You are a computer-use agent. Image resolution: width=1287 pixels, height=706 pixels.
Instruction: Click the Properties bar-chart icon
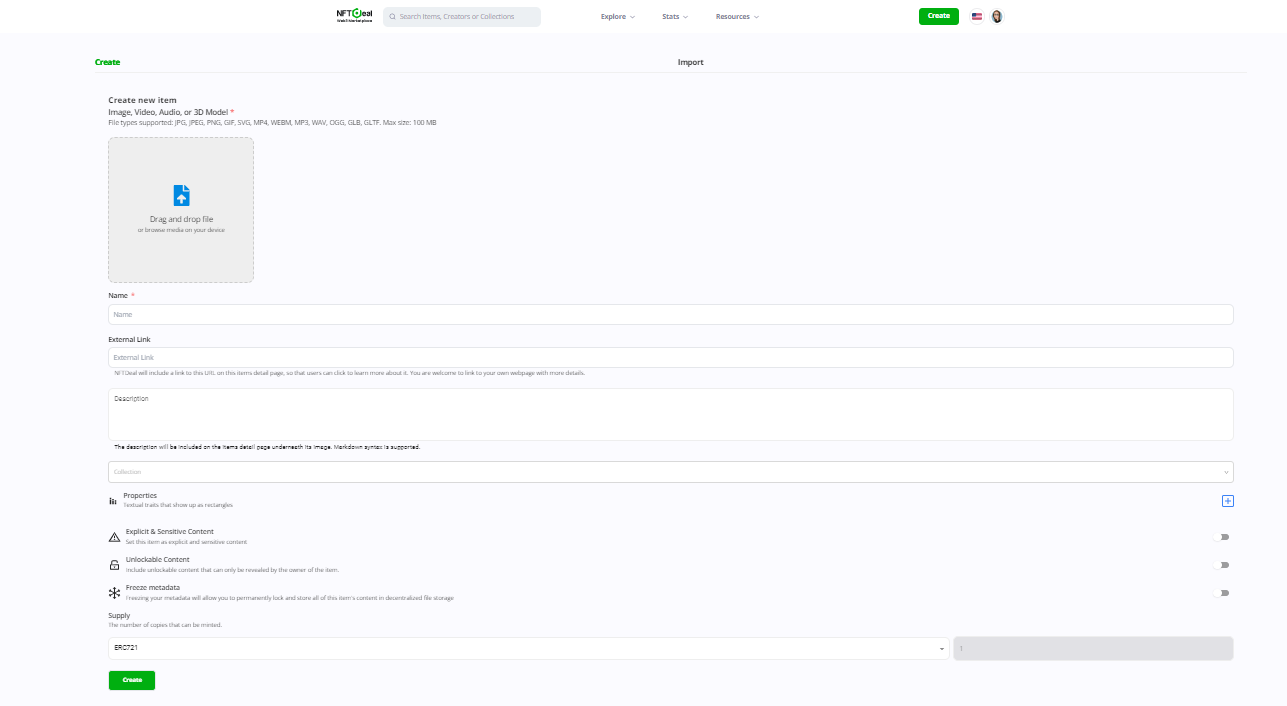pos(113,501)
